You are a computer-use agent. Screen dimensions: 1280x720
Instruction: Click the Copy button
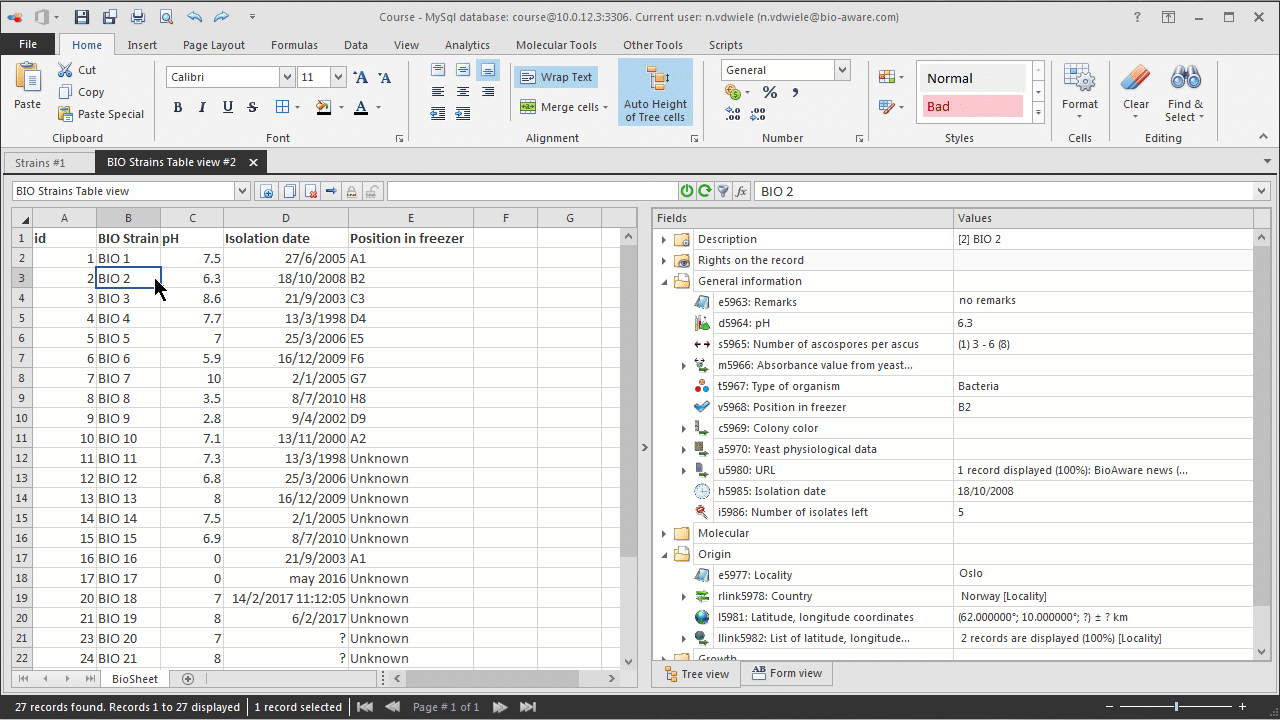81,92
